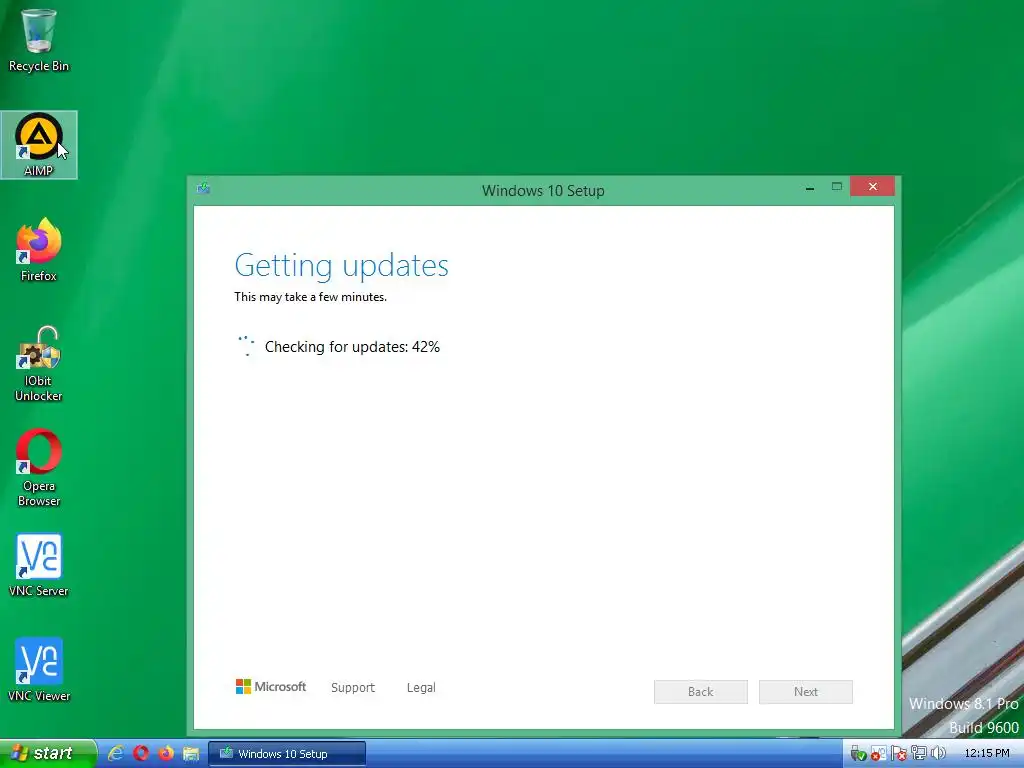This screenshot has width=1024, height=768.
Task: Select the VNC Viewer desktop shortcut
Action: point(39,670)
